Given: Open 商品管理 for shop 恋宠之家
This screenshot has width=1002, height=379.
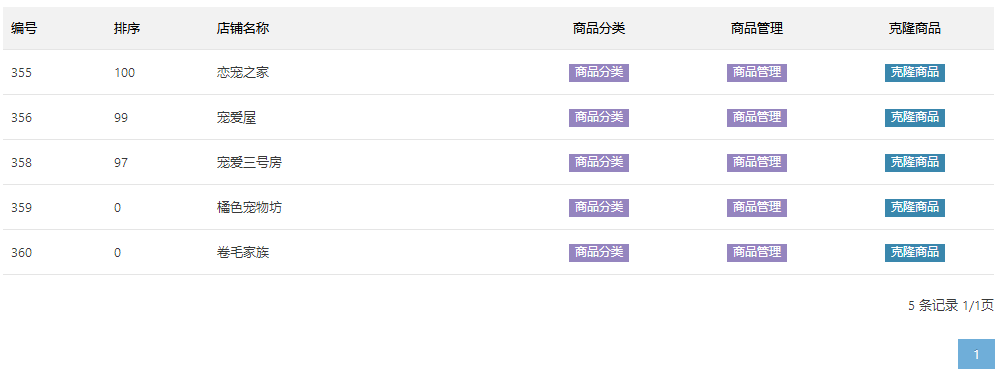Looking at the screenshot, I should (x=757, y=73).
